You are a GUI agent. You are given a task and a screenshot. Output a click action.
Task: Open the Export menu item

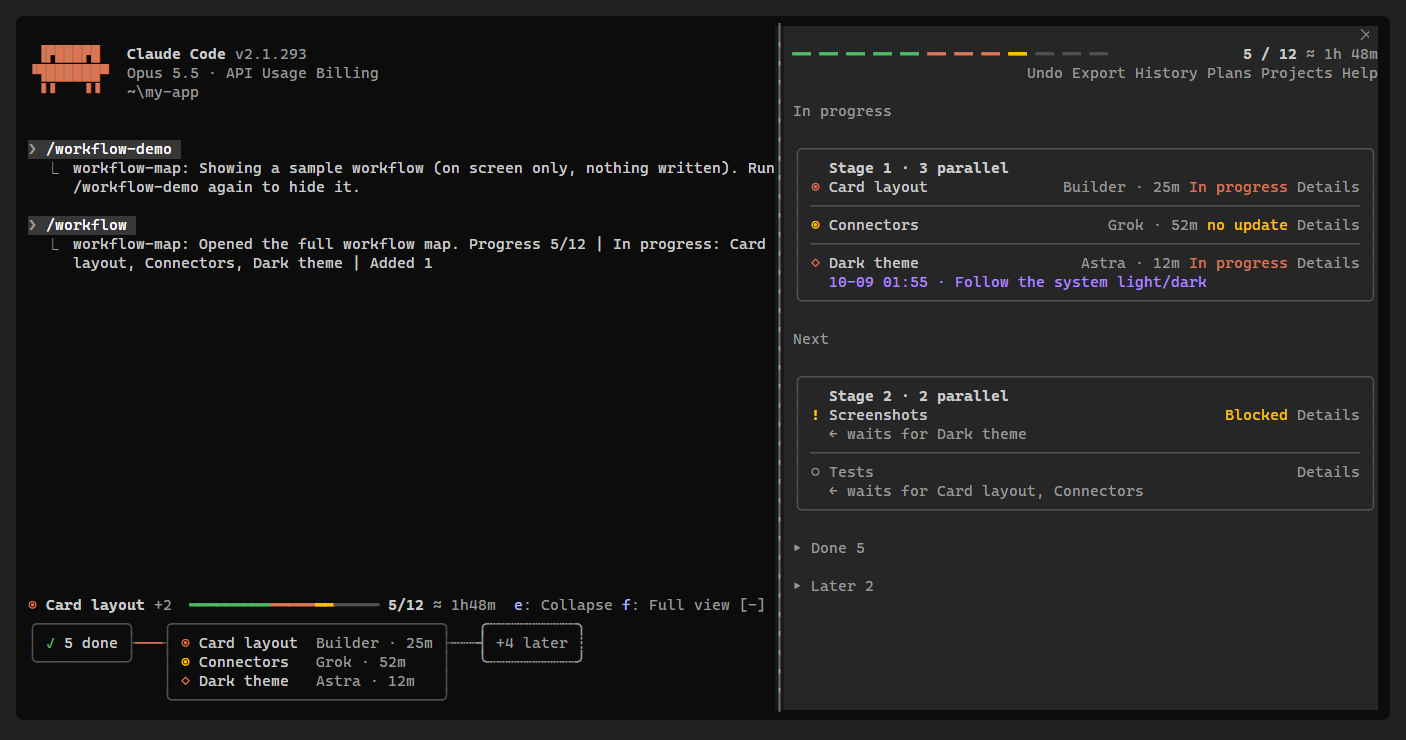pos(1099,73)
